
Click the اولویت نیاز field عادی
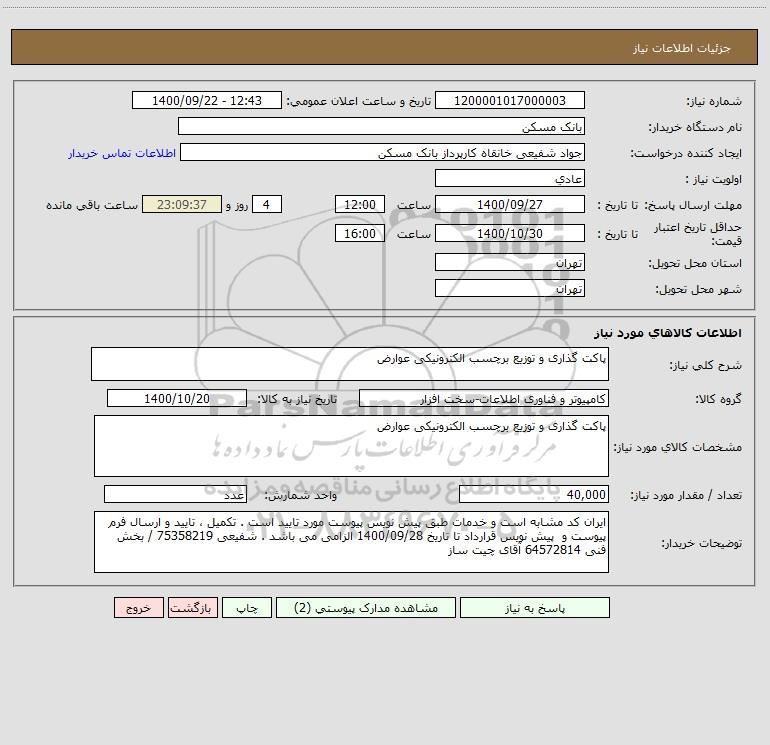pos(510,178)
